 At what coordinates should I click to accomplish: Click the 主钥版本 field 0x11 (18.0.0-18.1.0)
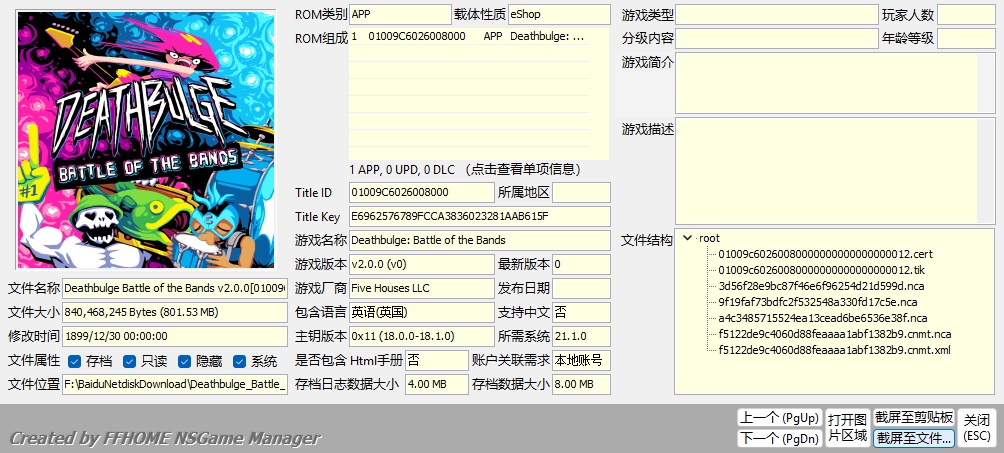[422, 336]
